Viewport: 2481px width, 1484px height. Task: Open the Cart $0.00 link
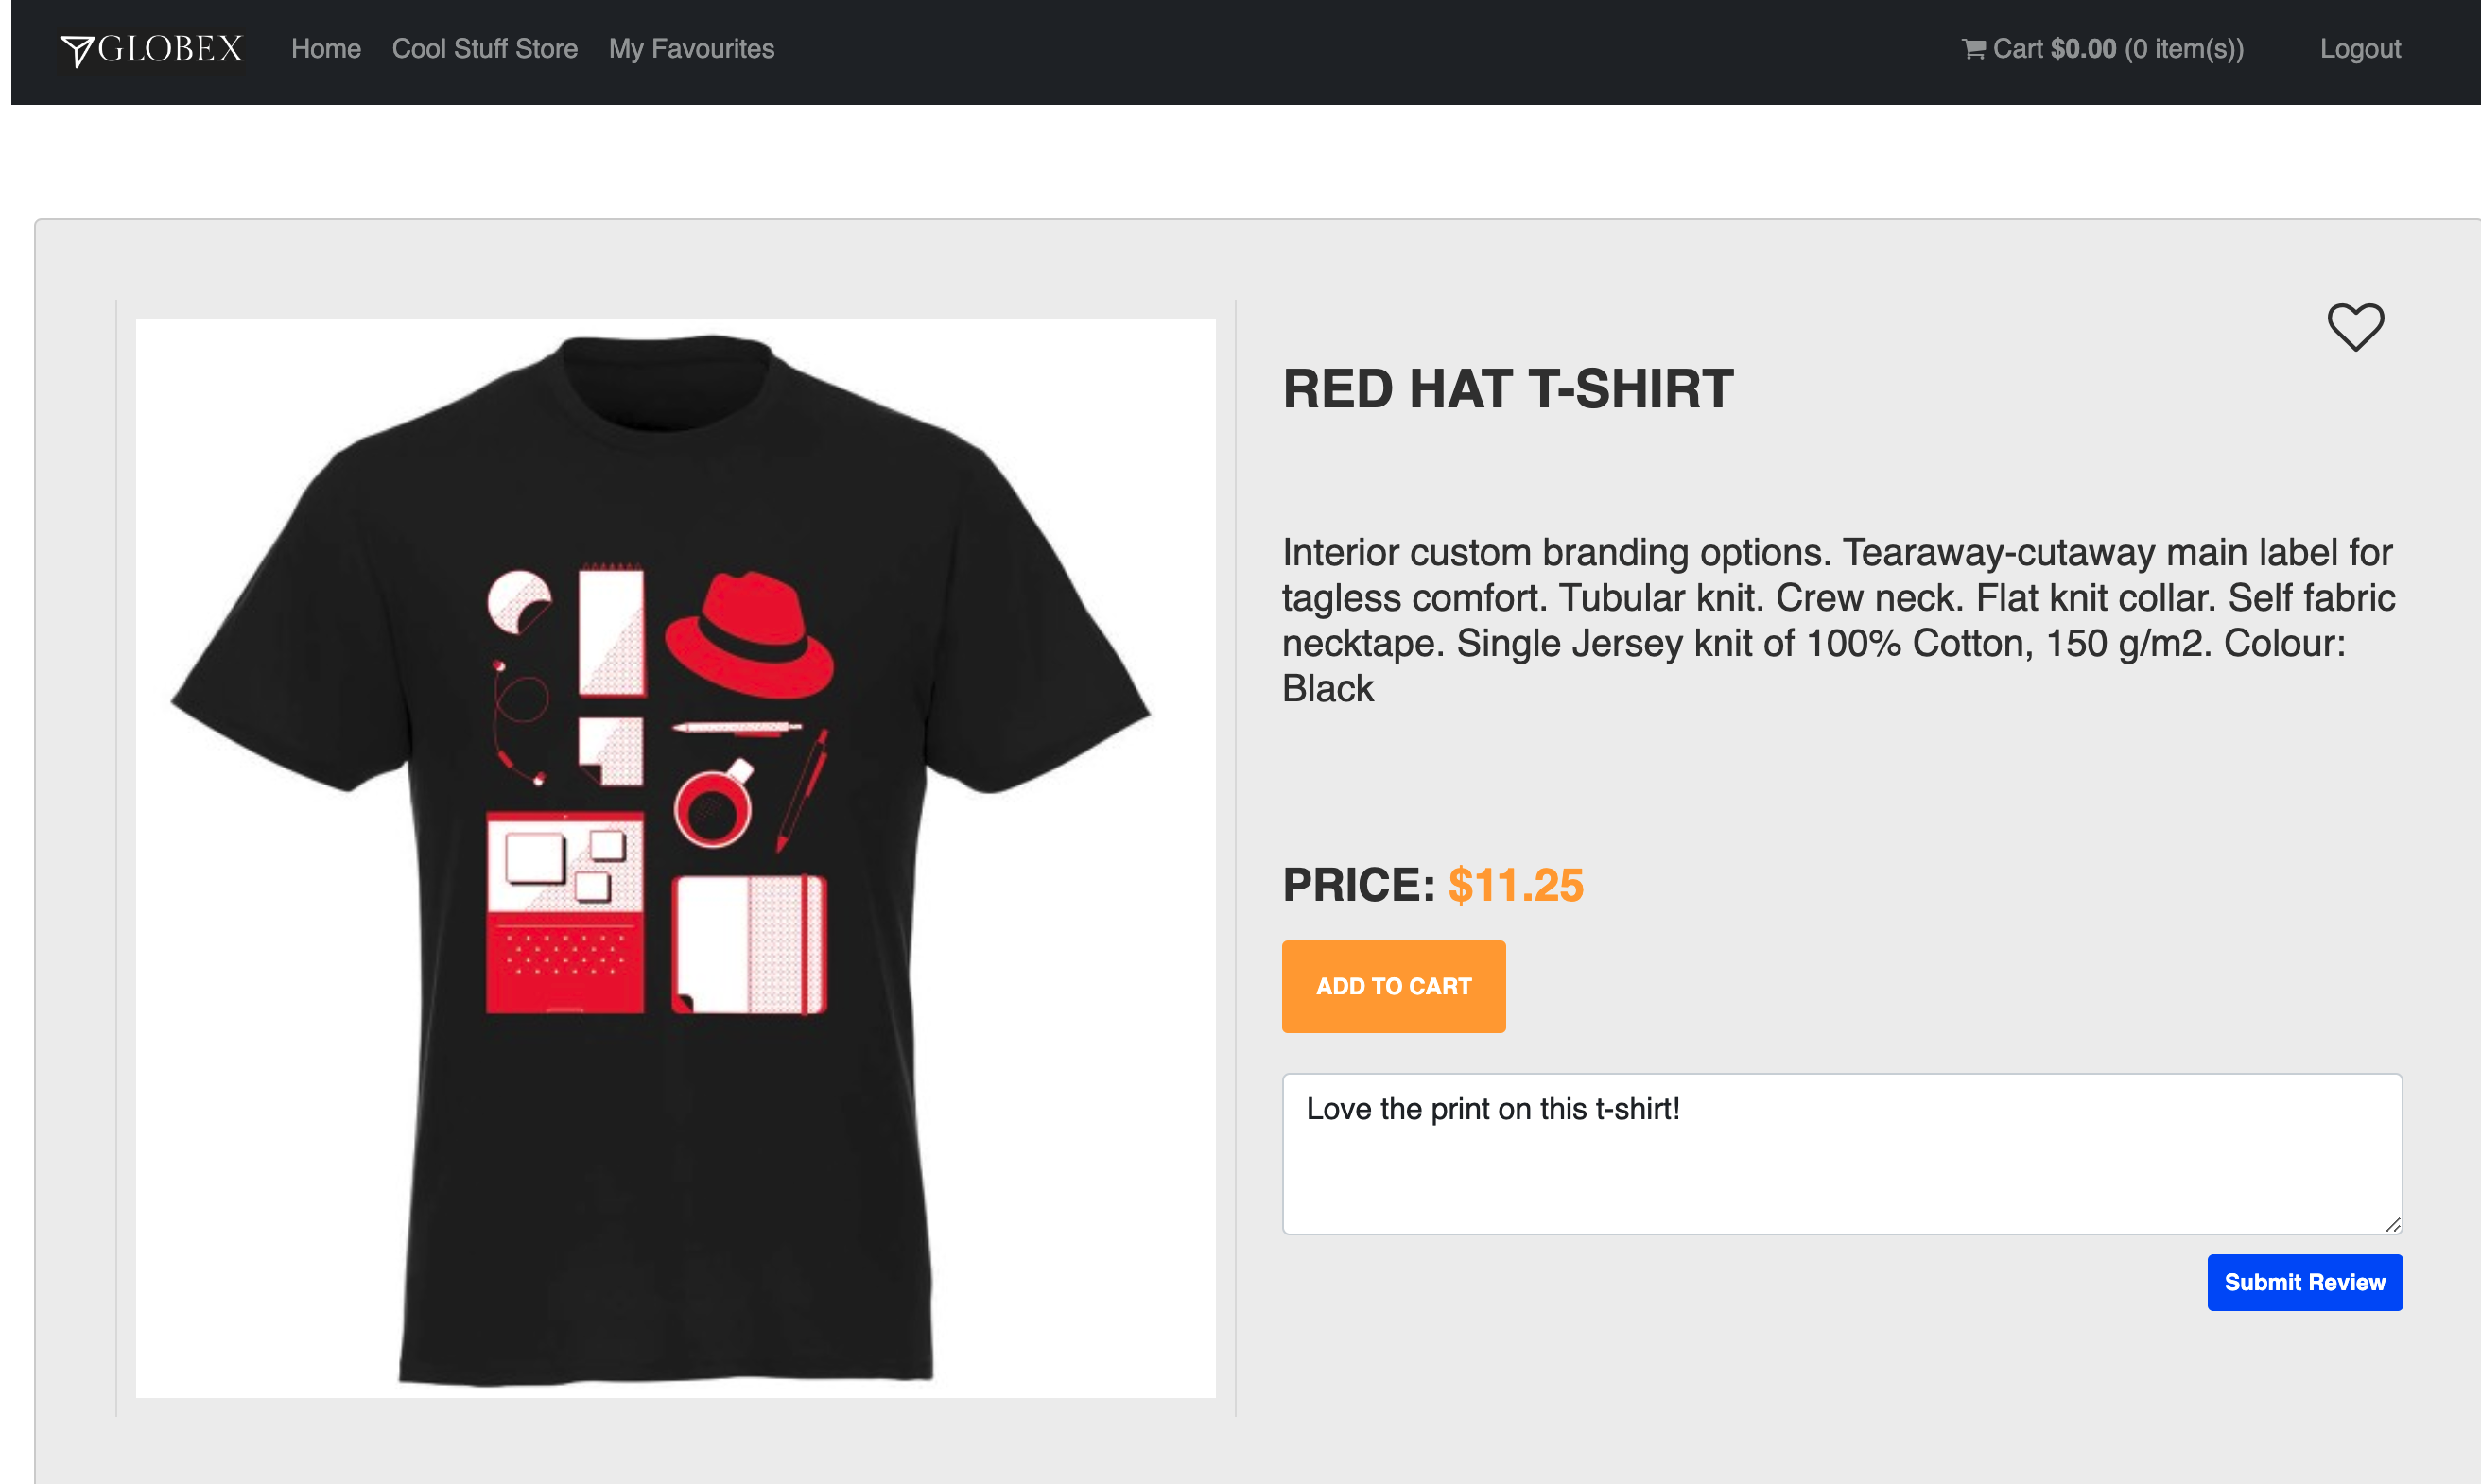coord(2103,49)
